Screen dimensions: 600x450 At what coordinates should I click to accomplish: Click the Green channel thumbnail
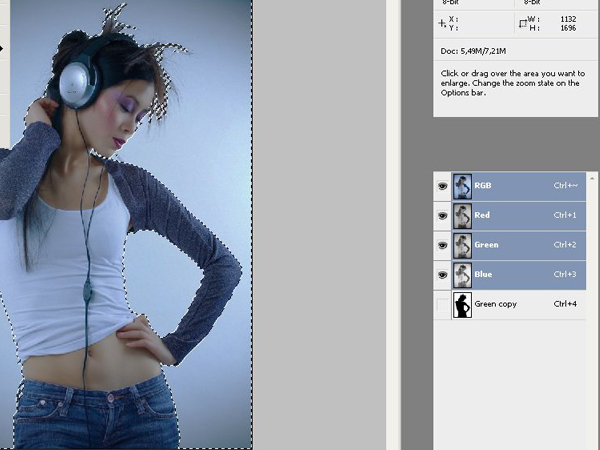[462, 245]
